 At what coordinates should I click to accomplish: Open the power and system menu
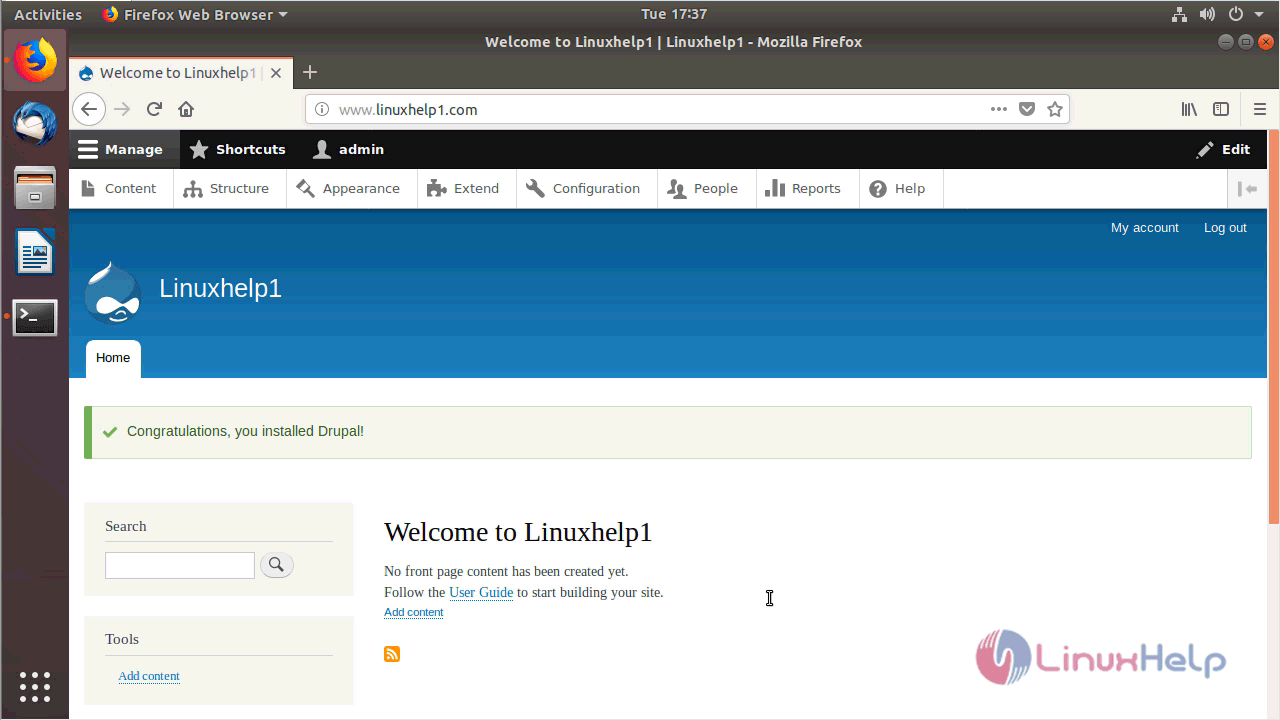click(1246, 14)
